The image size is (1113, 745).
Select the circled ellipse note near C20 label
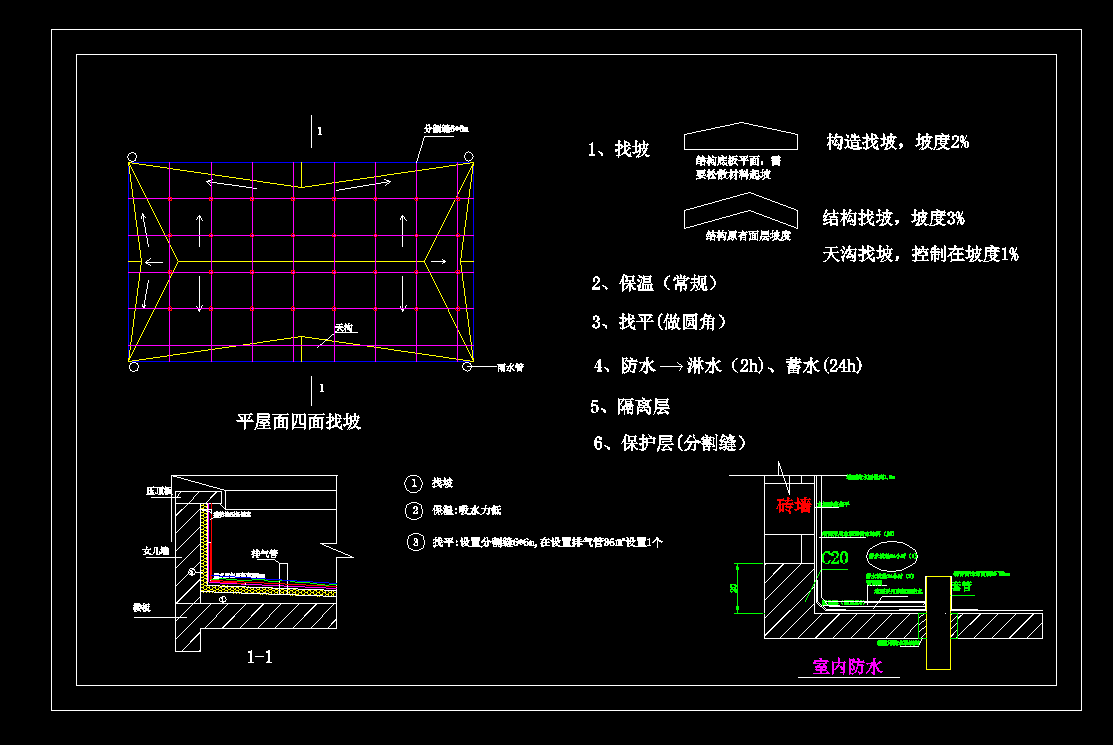pos(891,556)
